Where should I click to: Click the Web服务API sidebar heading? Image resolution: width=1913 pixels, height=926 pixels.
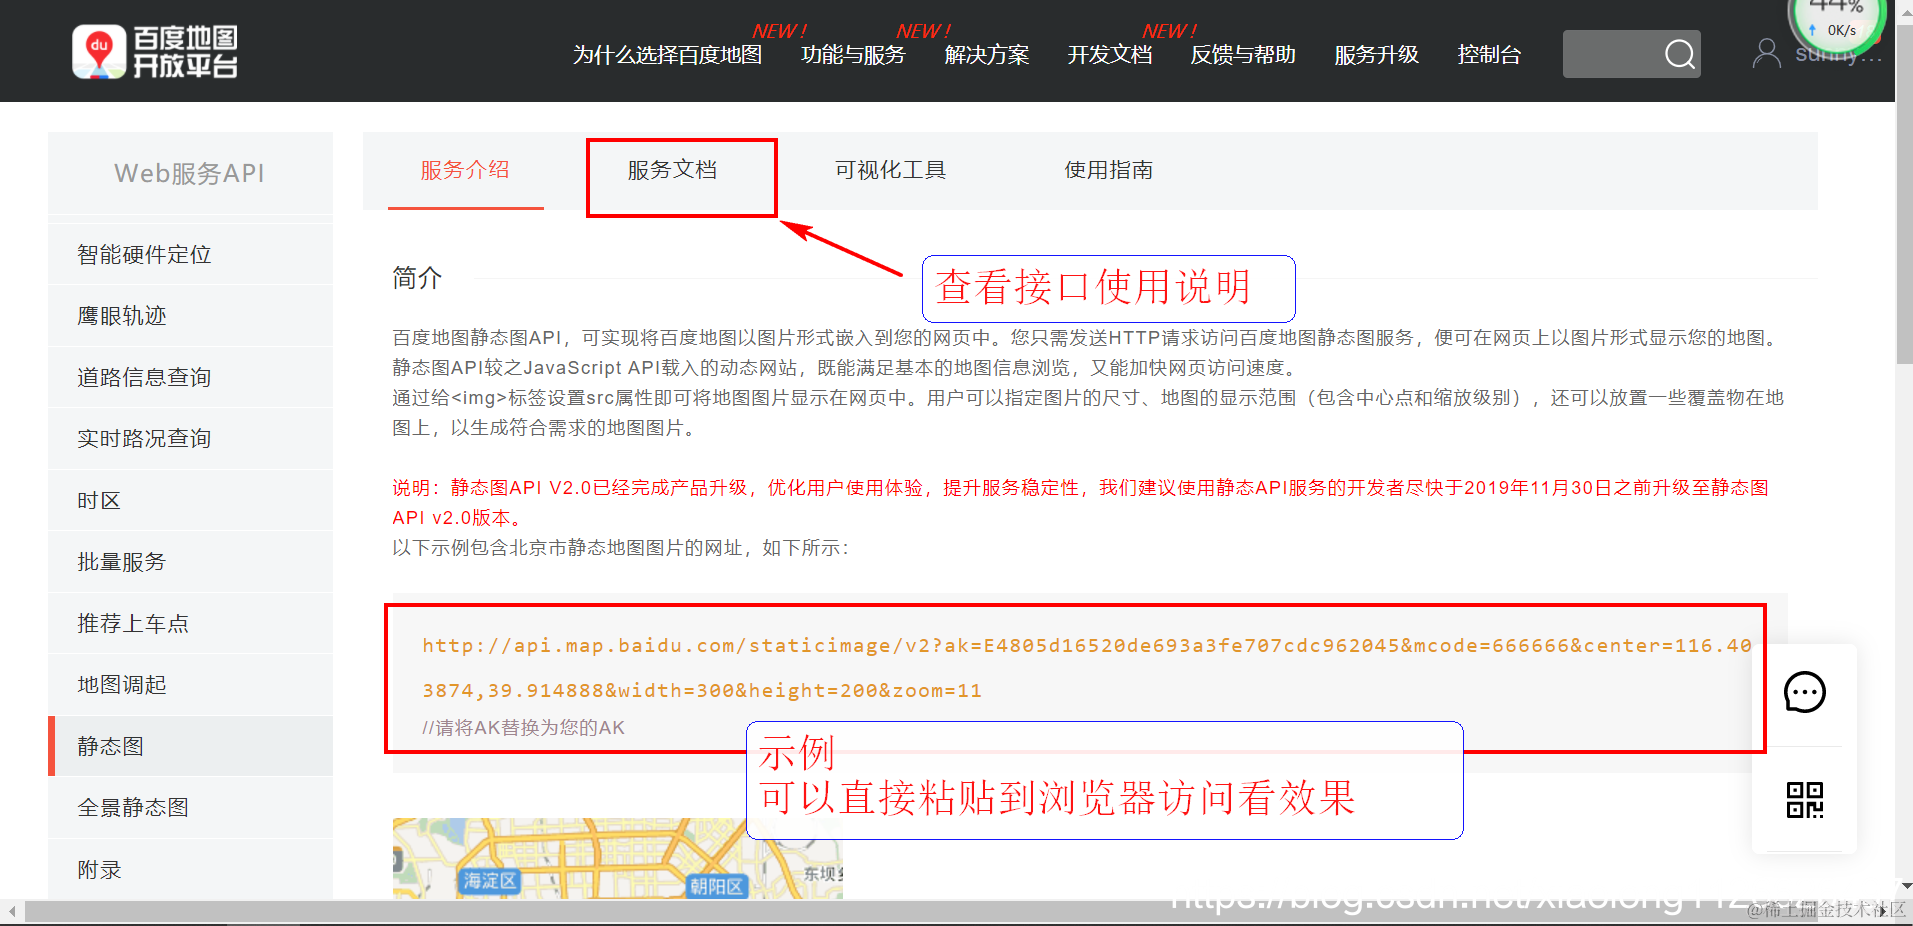point(190,173)
